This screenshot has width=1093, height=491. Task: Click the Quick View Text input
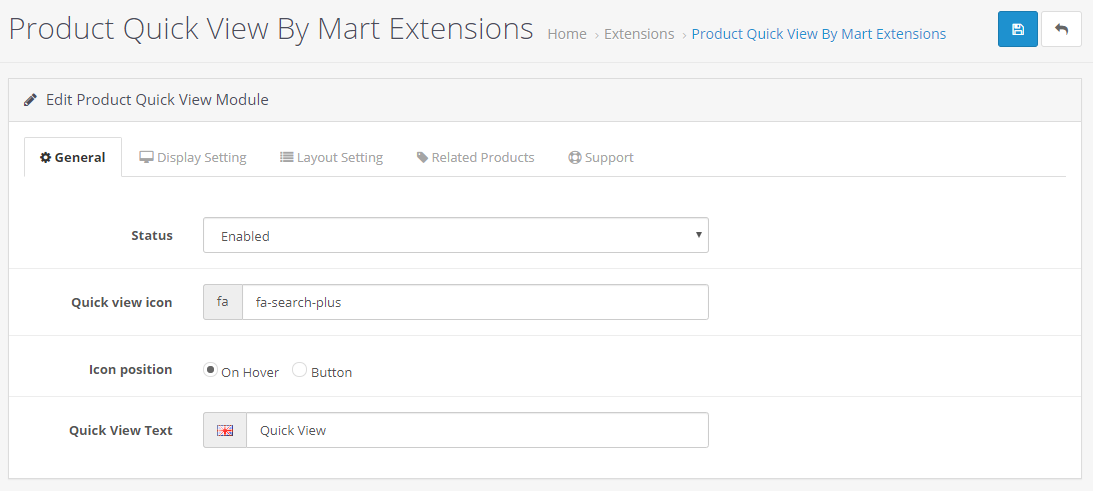coord(477,430)
